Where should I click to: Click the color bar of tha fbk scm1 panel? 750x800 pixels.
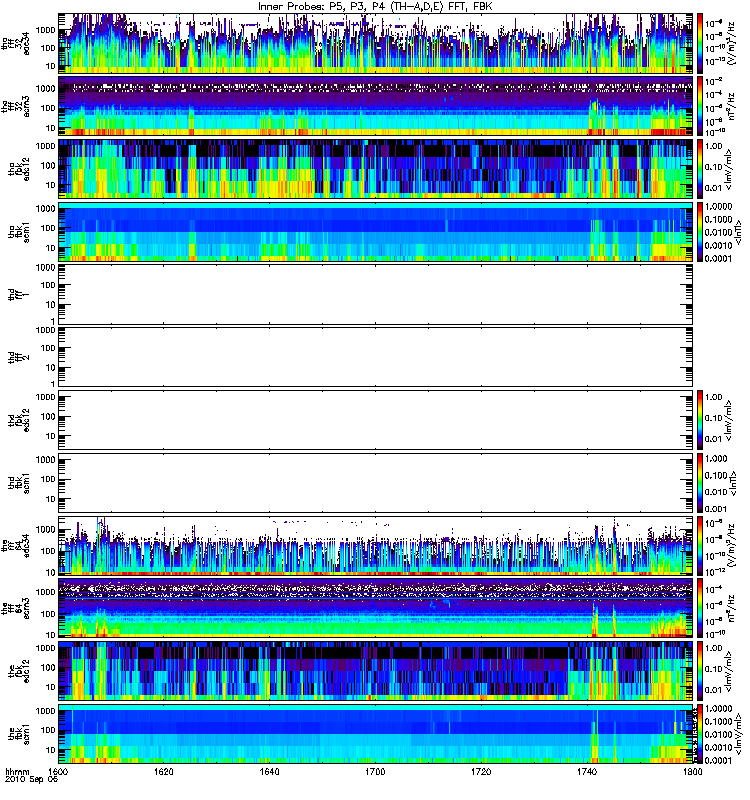click(x=700, y=232)
